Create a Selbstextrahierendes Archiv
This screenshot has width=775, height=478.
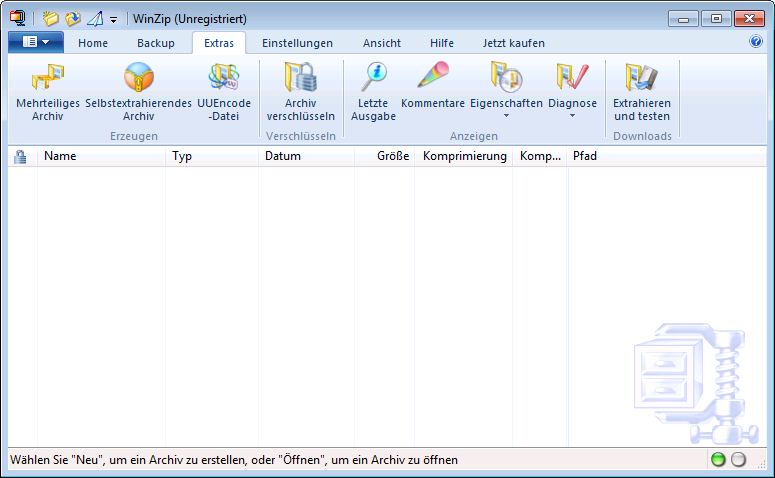pos(138,92)
